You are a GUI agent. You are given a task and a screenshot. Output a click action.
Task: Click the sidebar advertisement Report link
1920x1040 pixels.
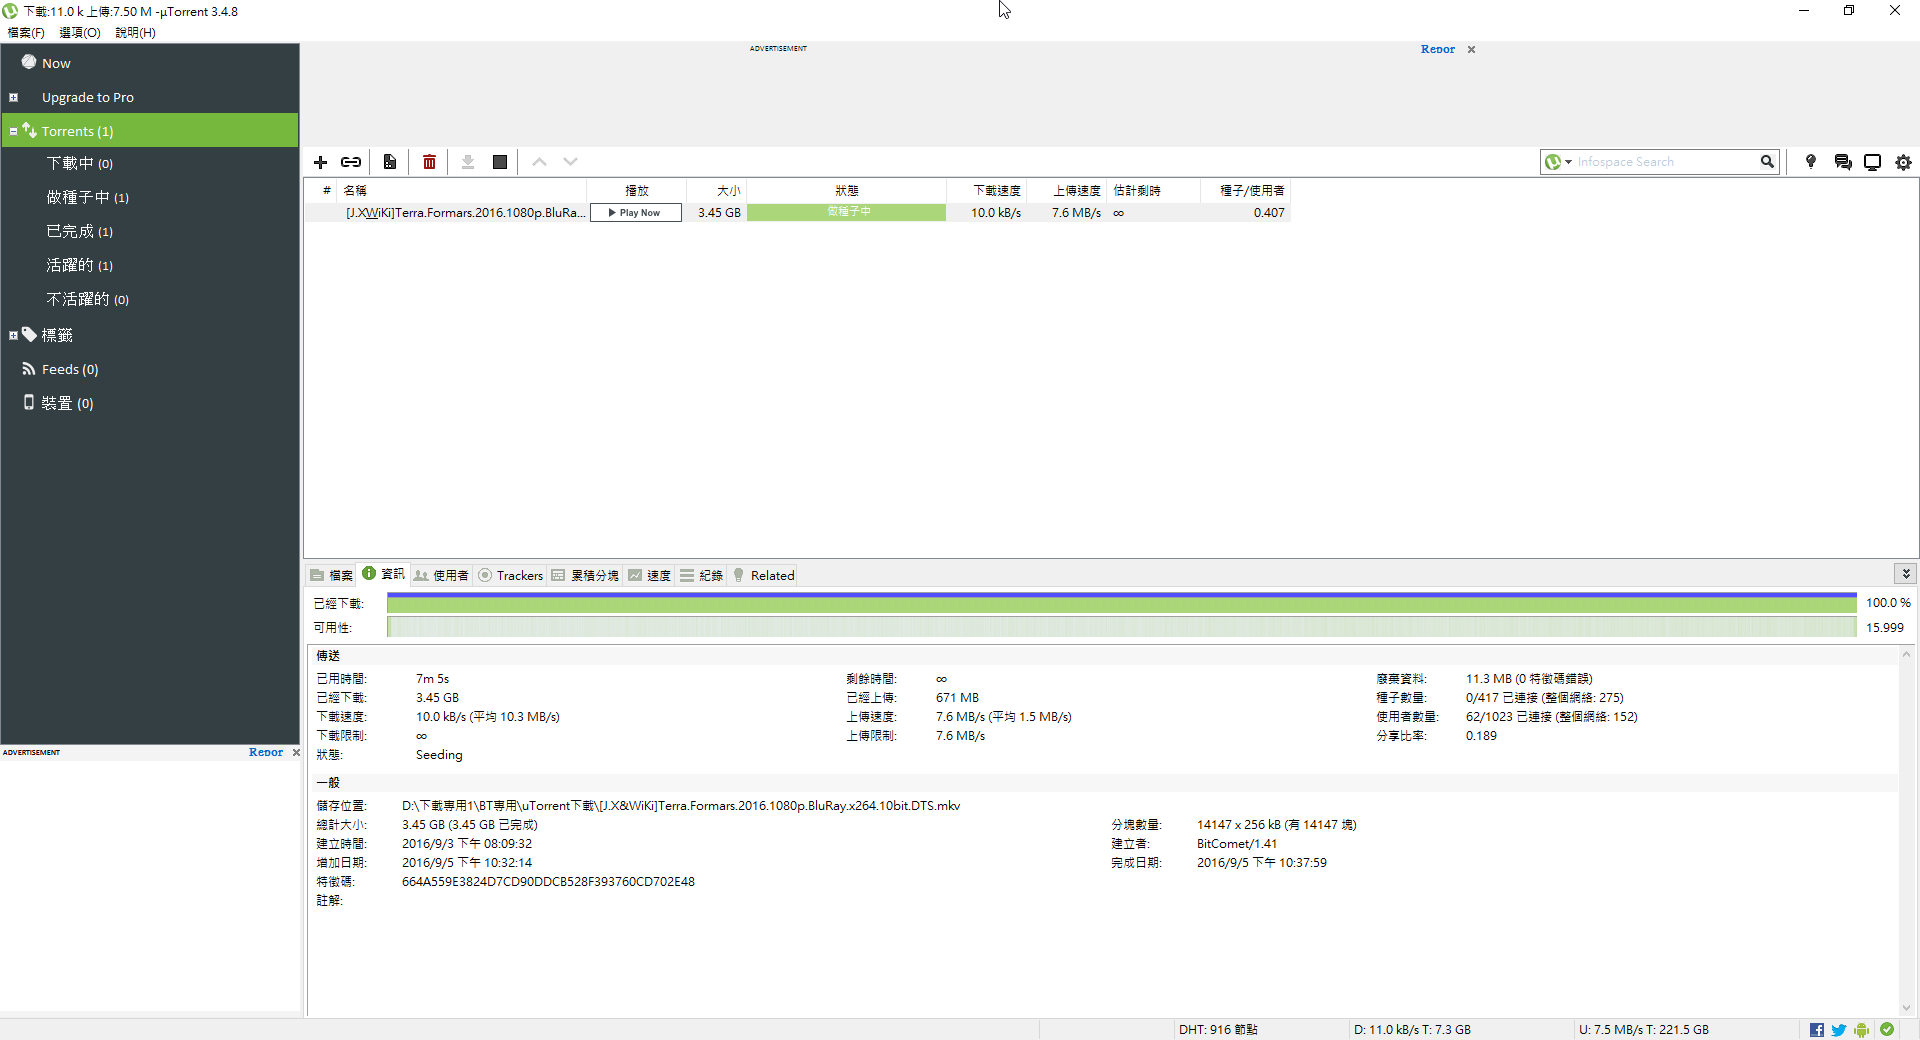tap(266, 752)
